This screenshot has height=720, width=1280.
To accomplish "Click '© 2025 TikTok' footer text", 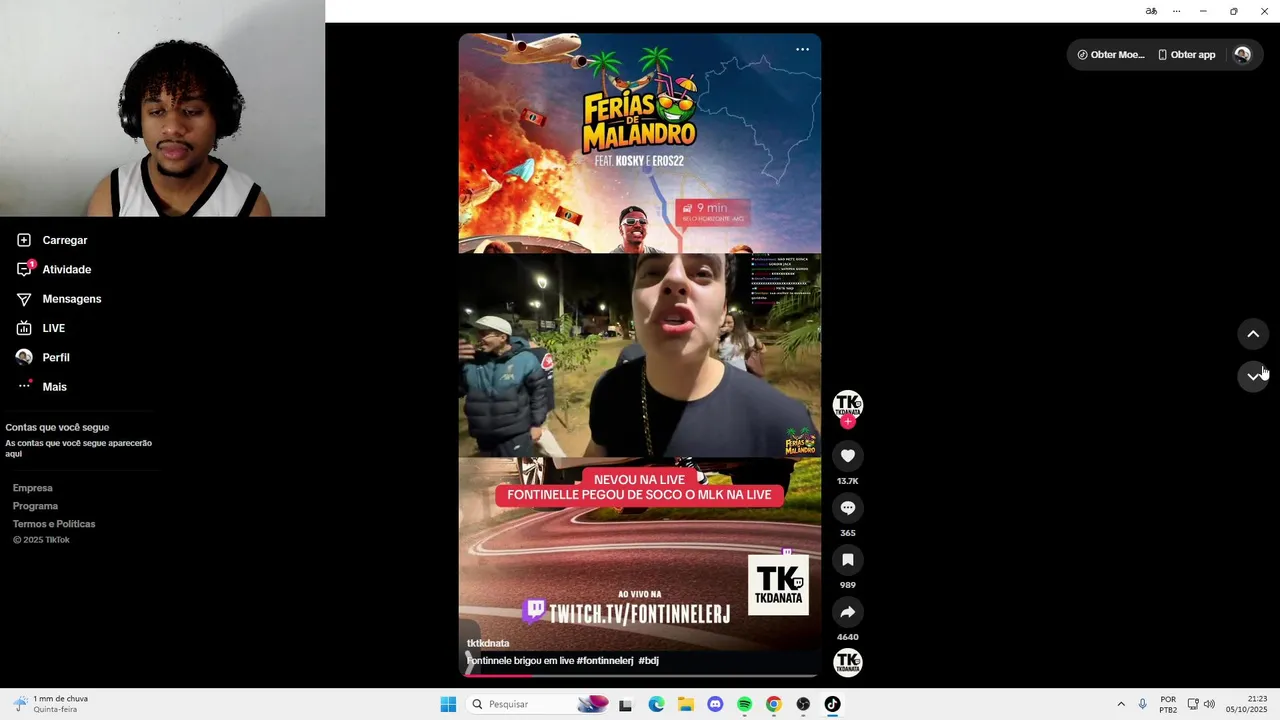I will click(x=41, y=540).
